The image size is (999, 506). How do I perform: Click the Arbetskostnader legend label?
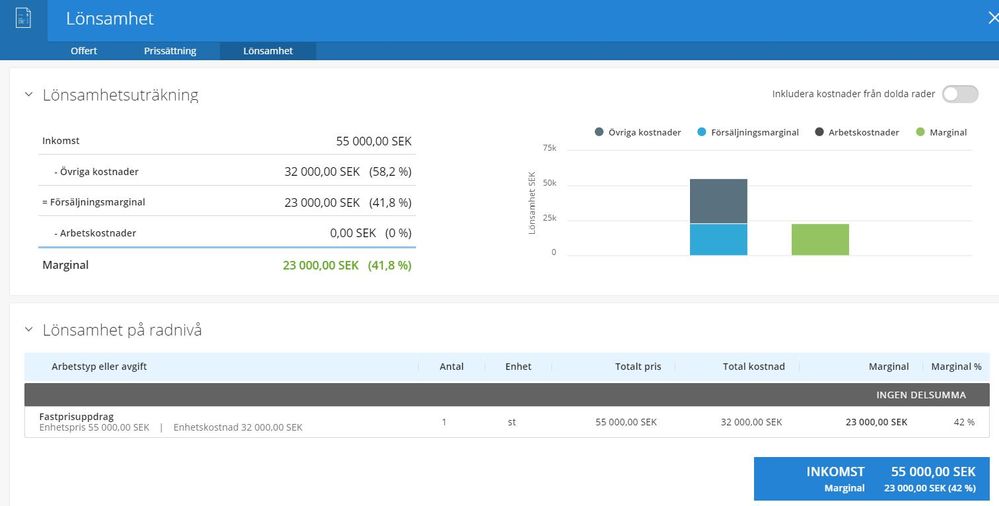pos(864,133)
